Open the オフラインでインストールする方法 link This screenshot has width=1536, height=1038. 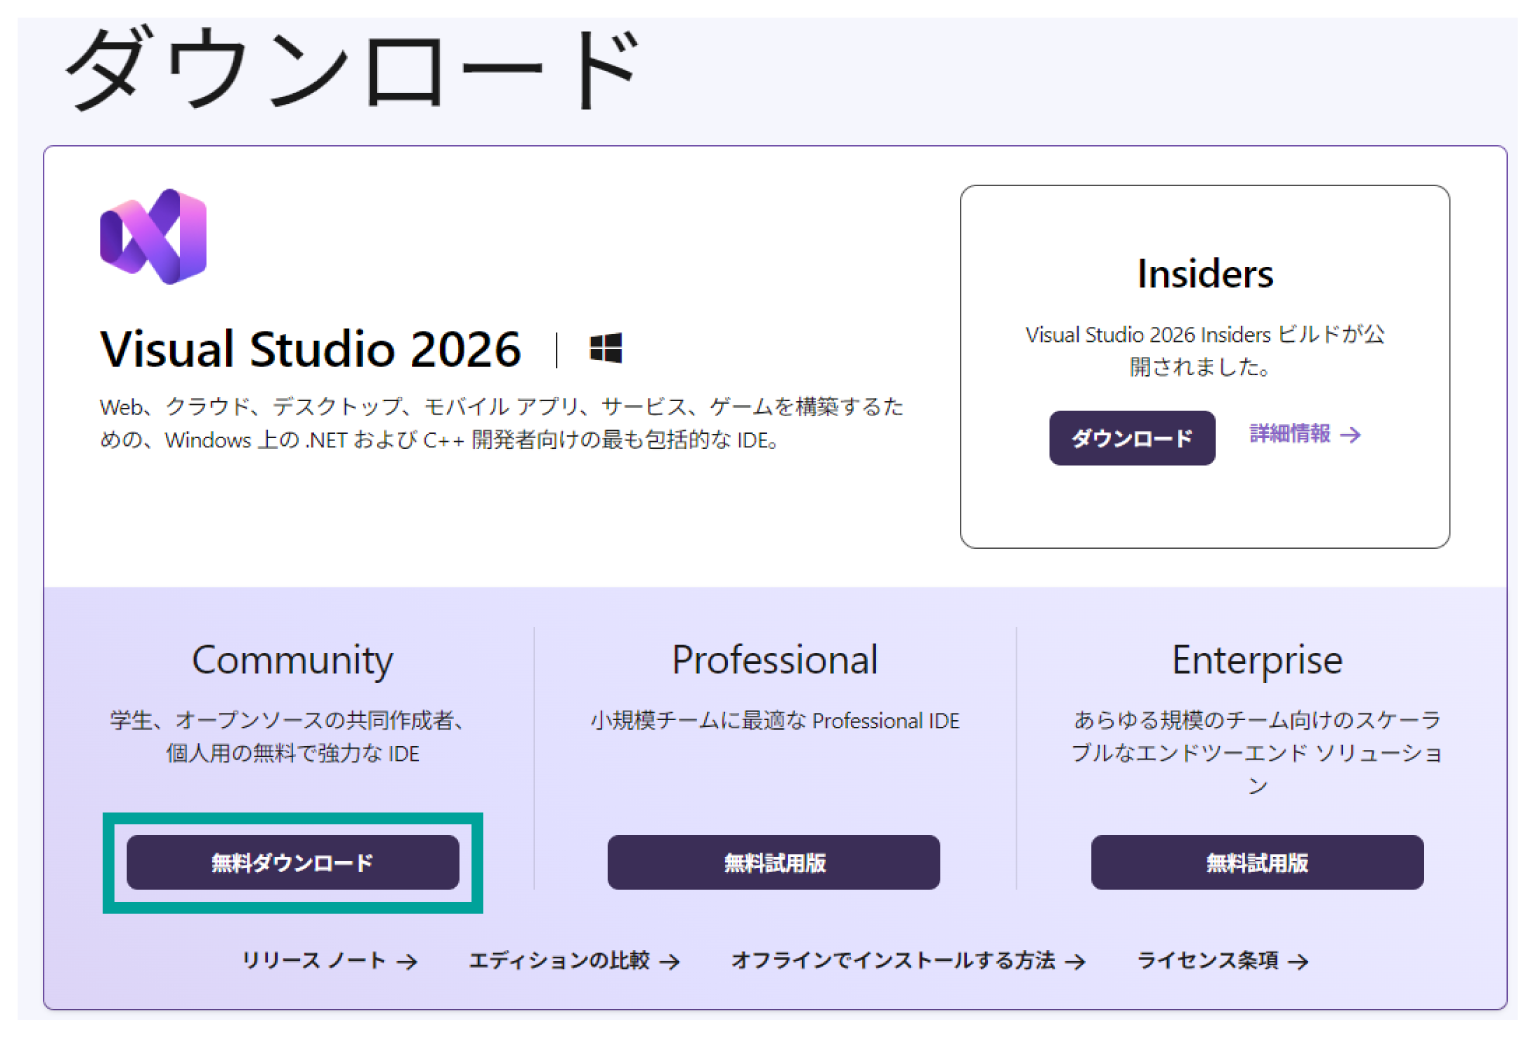pyautogui.click(x=895, y=960)
